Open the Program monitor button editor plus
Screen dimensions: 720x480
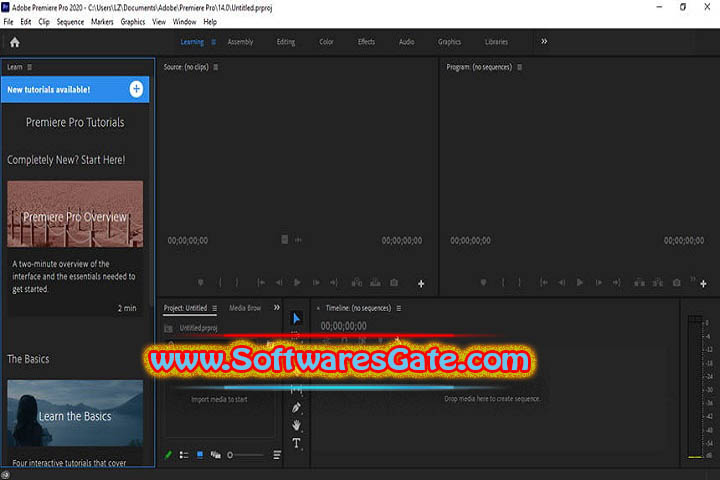point(703,284)
